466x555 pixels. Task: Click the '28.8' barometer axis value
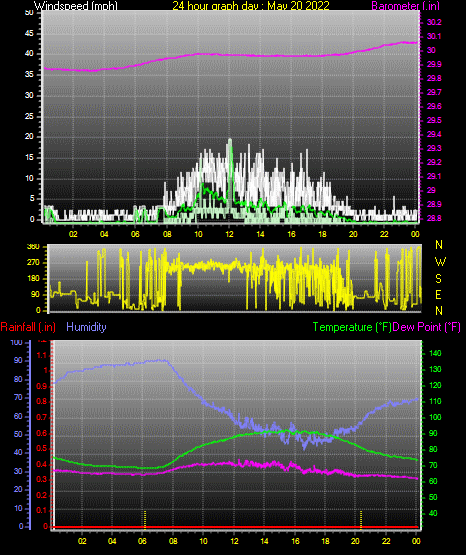click(x=434, y=218)
